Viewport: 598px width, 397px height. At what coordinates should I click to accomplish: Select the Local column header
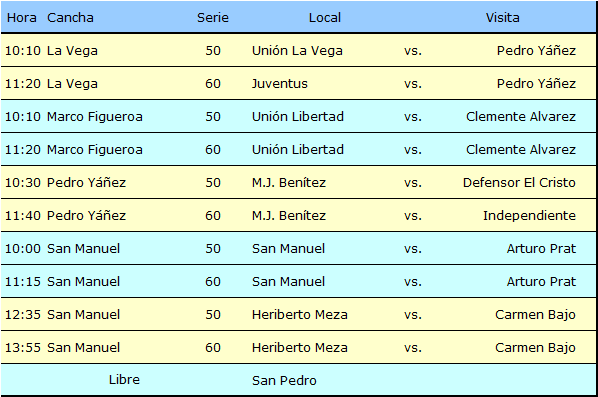tap(325, 18)
